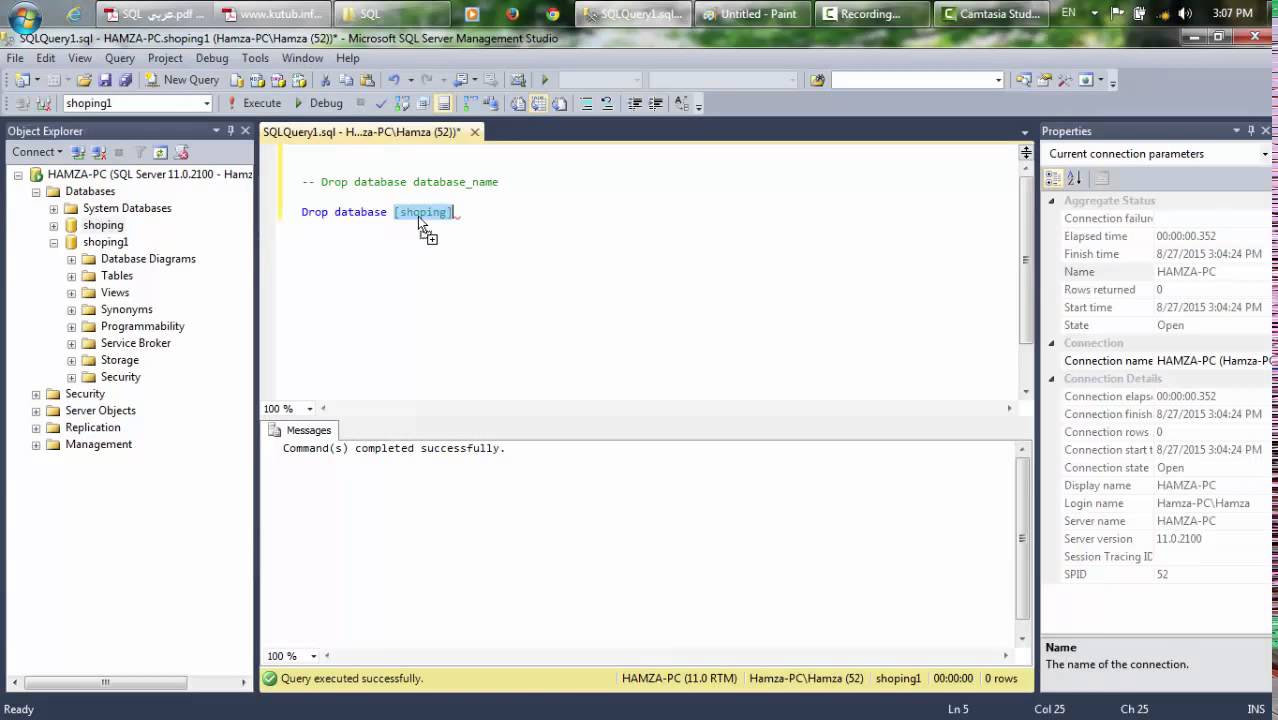
Task: Click the Categorized view icon in Properties
Action: pyautogui.click(x=1053, y=178)
